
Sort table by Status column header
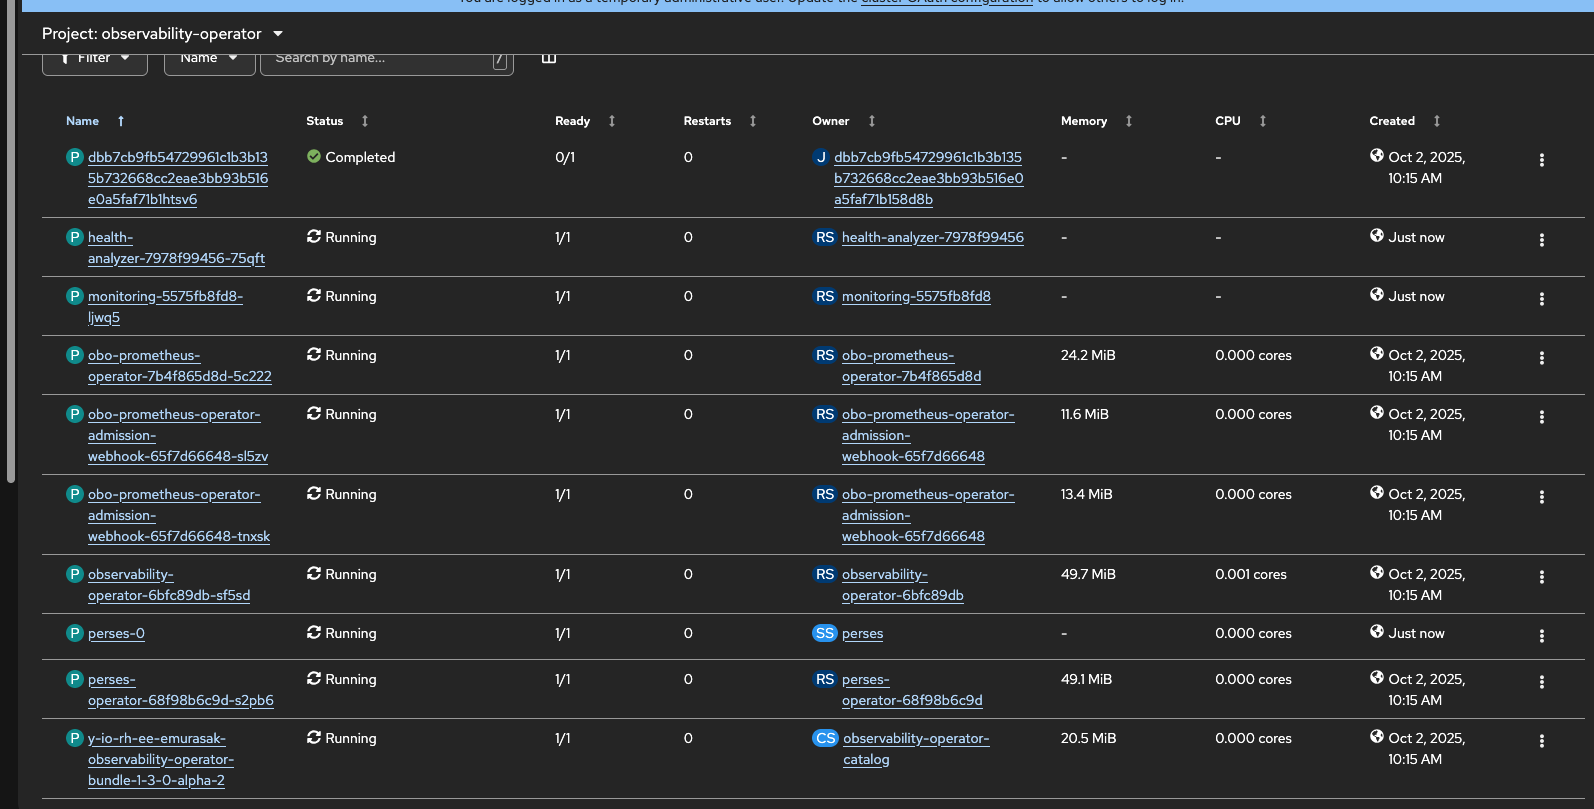coord(325,121)
